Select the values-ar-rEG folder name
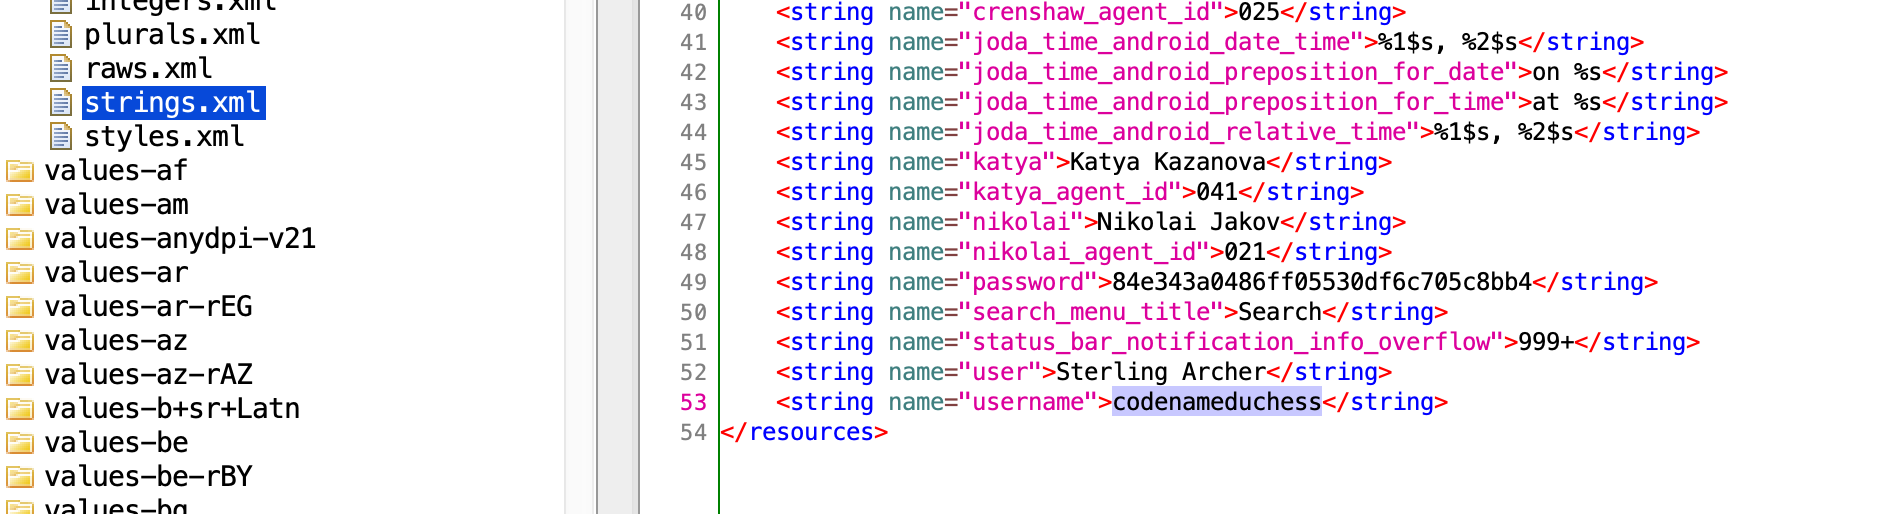The height and width of the screenshot is (514, 1882). [148, 307]
